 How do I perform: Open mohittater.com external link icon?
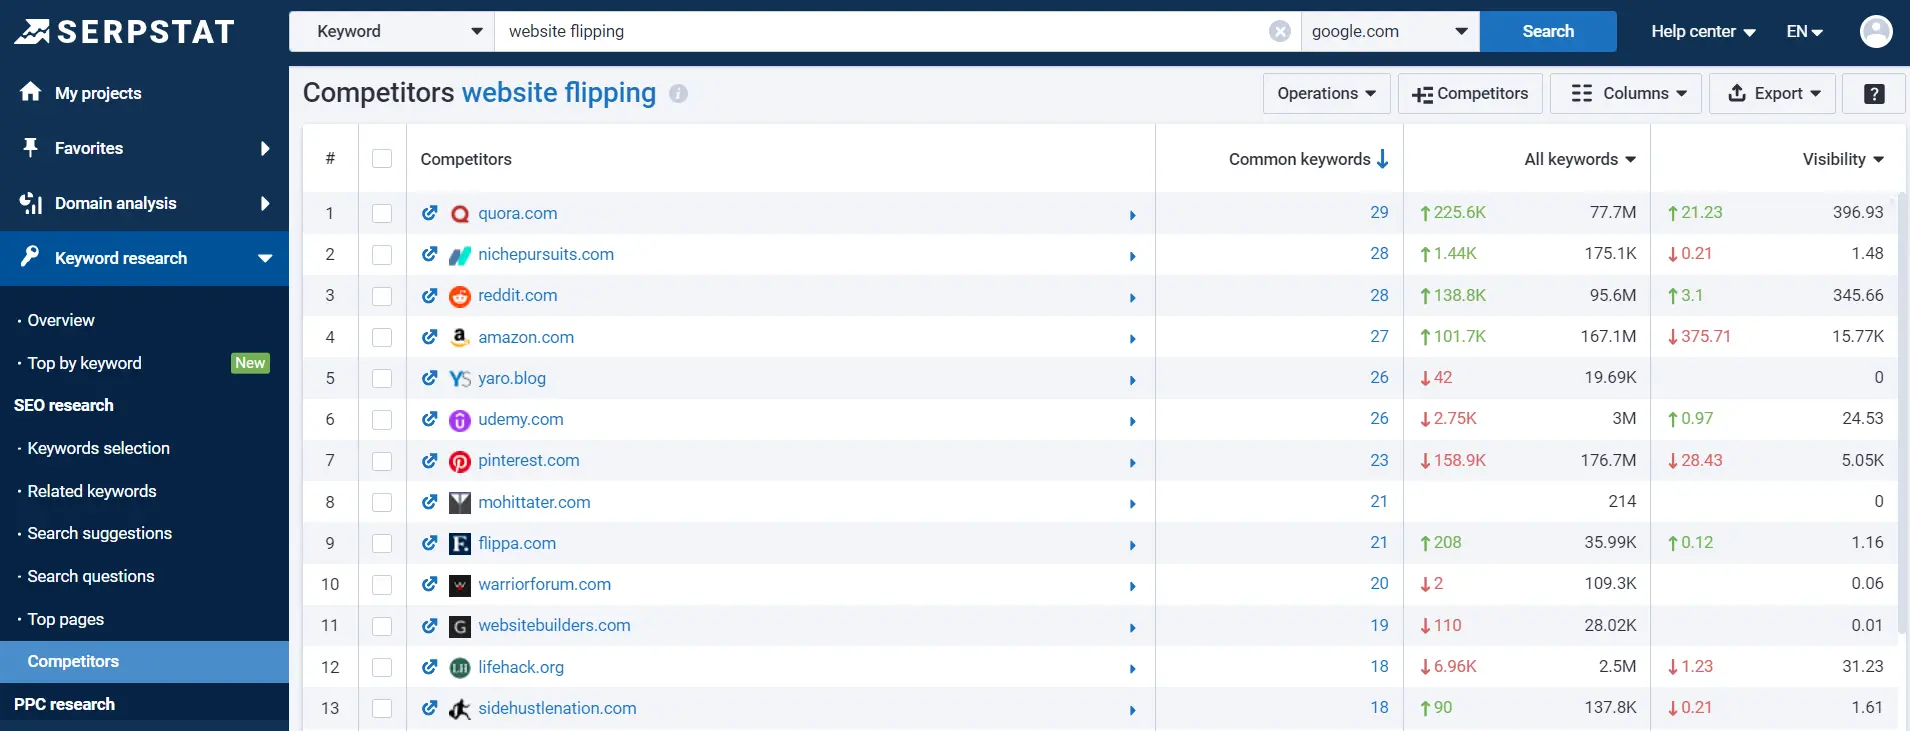coord(430,502)
